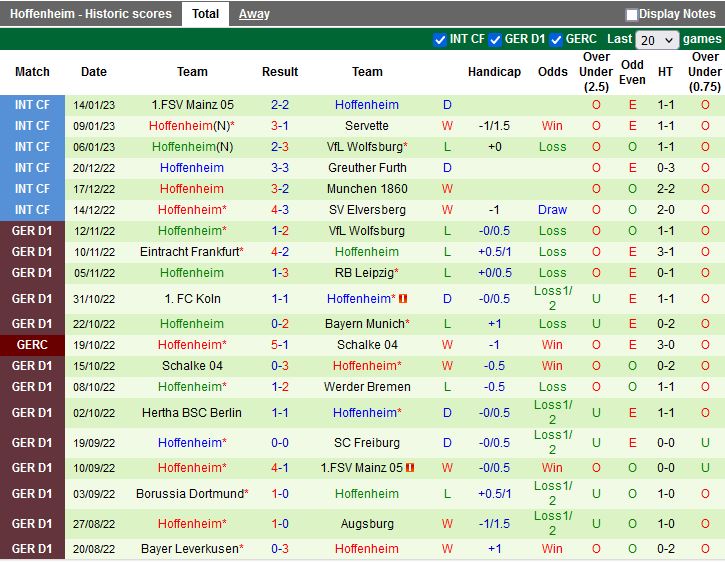725x563 pixels.
Task: Open the Bayern Munich team page
Action: pyautogui.click(x=365, y=324)
